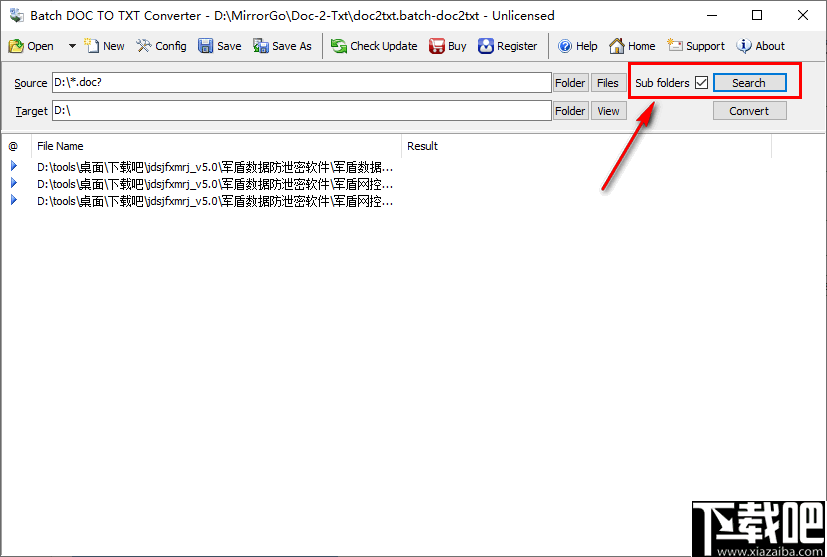Open the Config settings
Screen dimensions: 827x557
coord(161,46)
